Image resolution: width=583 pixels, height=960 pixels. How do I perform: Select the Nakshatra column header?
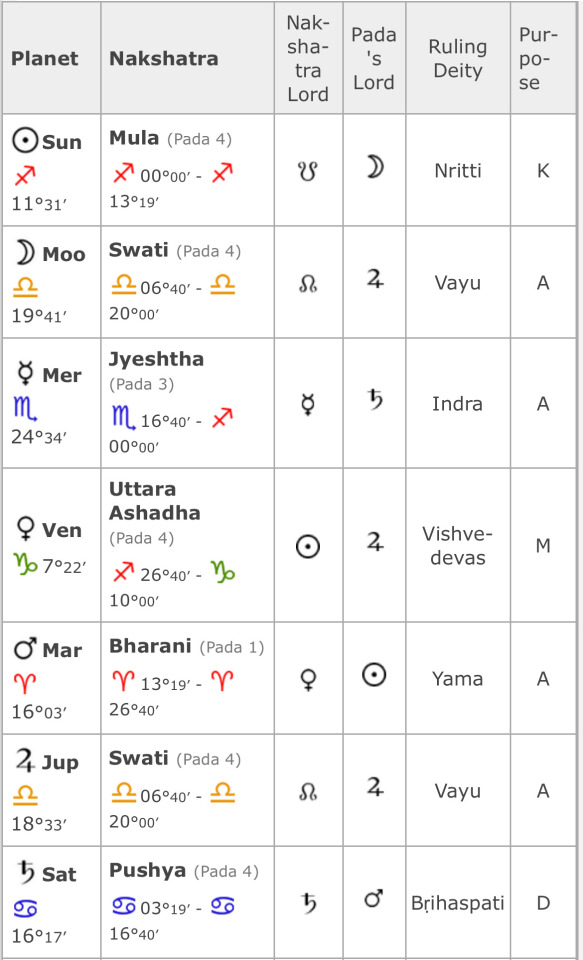coord(164,59)
